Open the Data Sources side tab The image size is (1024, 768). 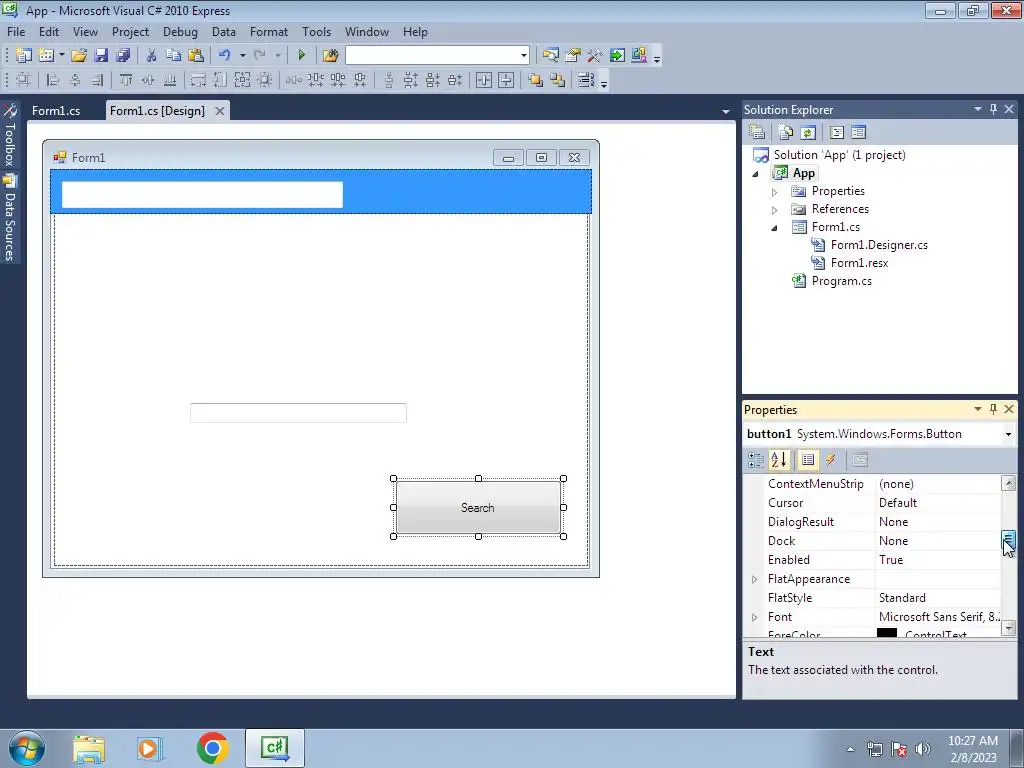pyautogui.click(x=9, y=217)
